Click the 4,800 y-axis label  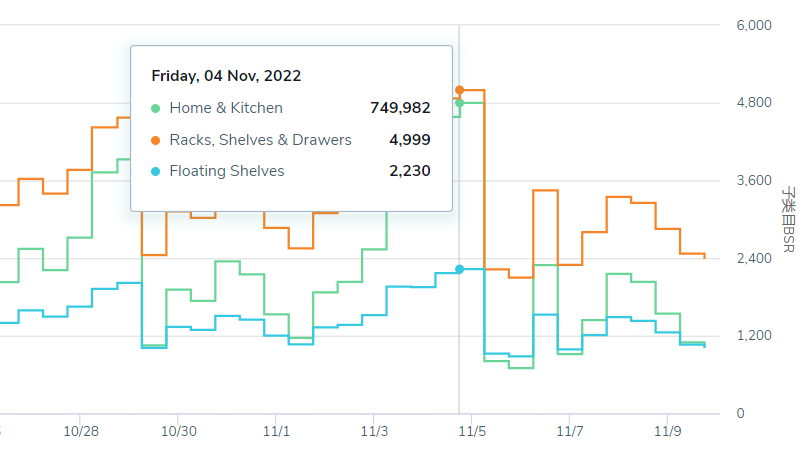click(x=754, y=103)
